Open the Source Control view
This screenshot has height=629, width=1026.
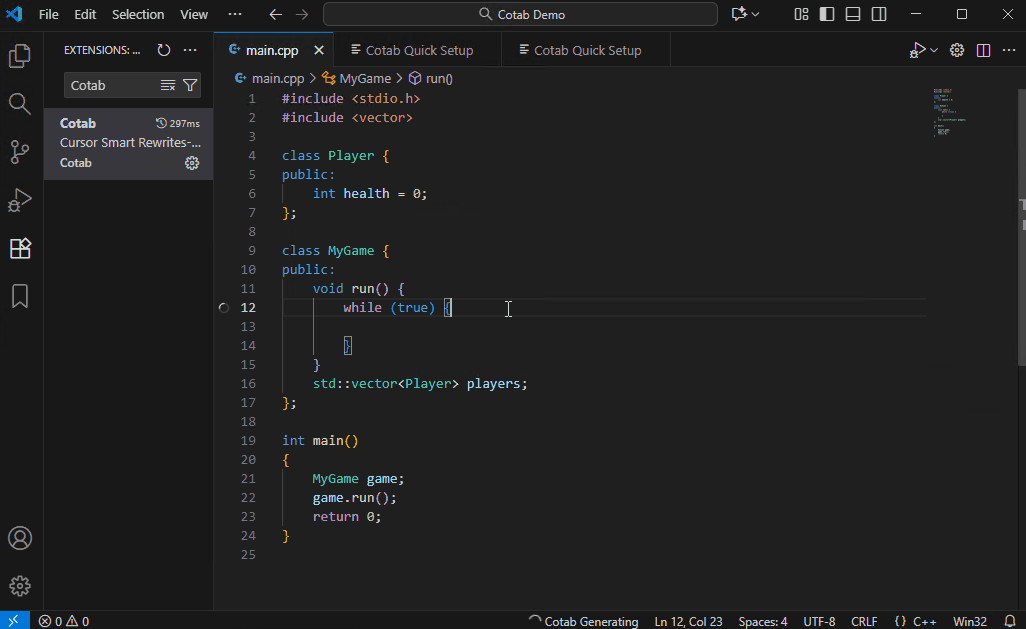pos(20,151)
